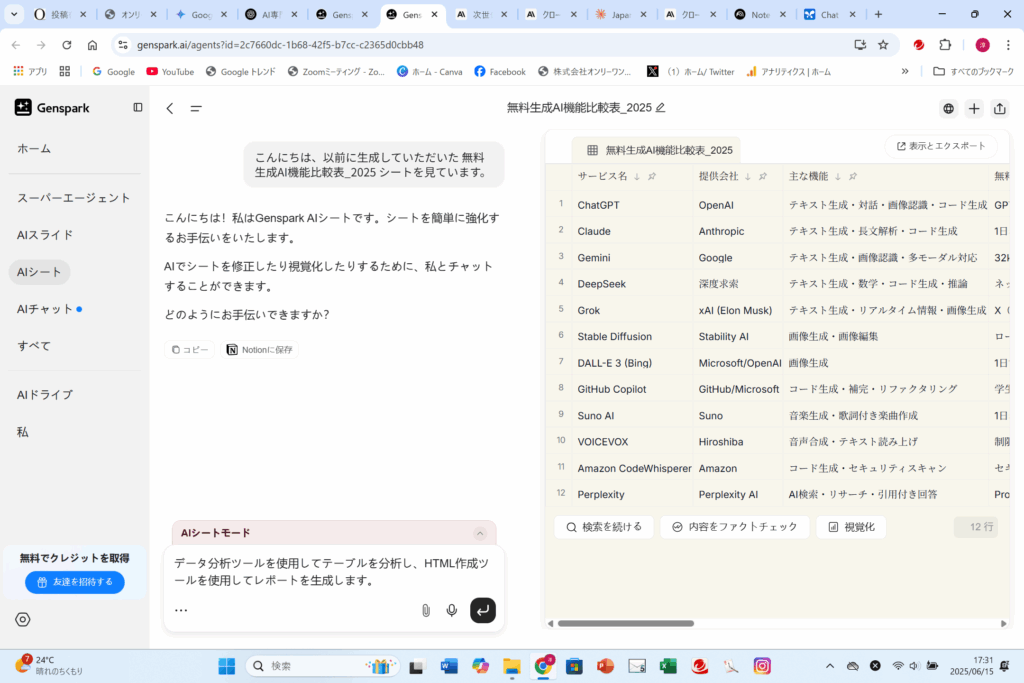Image resolution: width=1024 pixels, height=683 pixels.
Task: Select AIシート in the sidebar
Action: point(39,272)
